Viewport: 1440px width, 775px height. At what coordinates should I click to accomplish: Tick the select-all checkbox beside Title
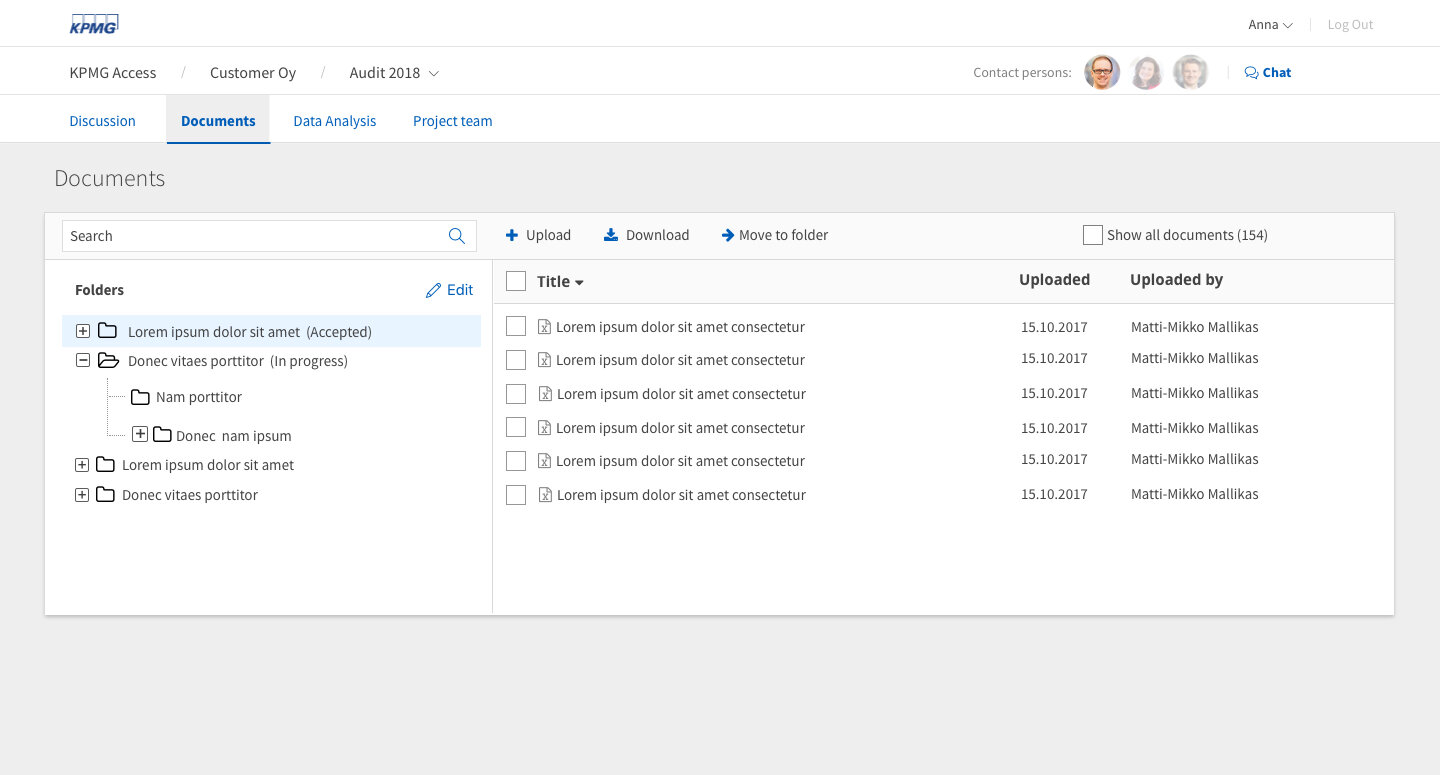[x=516, y=281]
